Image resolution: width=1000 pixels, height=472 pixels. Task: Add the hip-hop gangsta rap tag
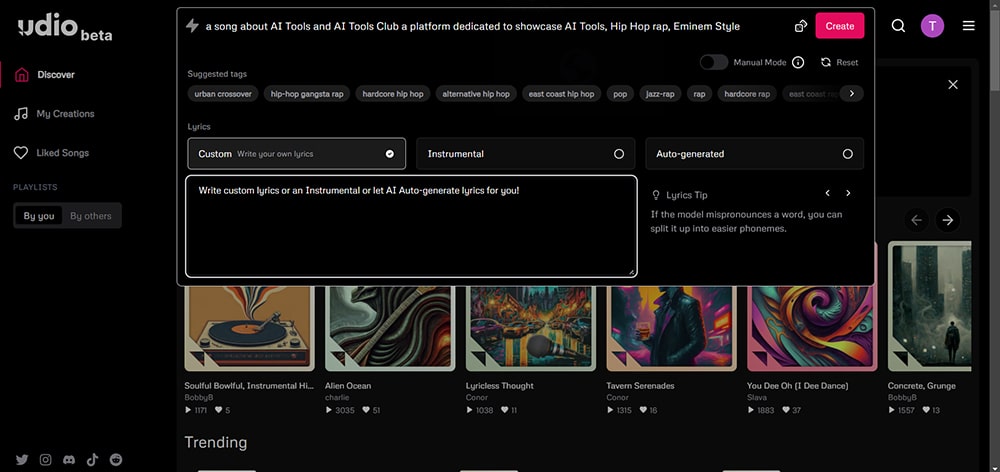click(307, 94)
